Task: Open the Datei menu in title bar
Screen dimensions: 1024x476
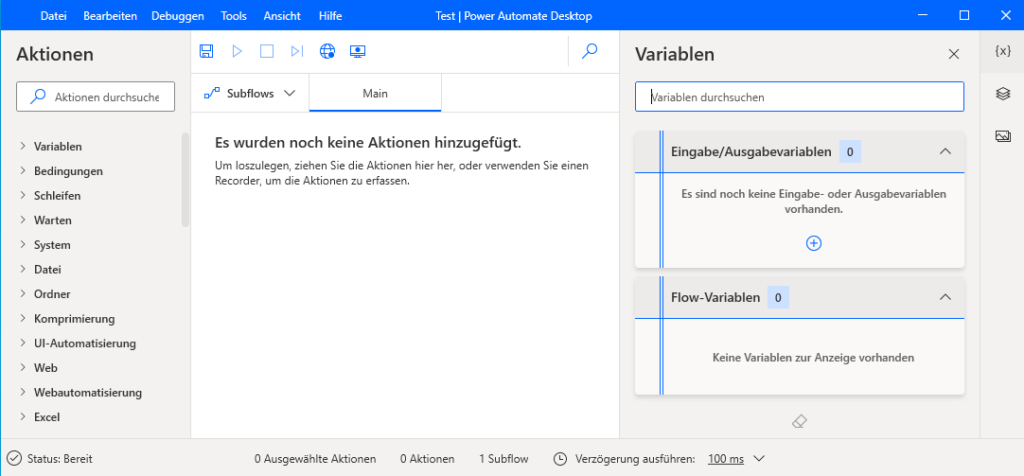Action: click(54, 16)
